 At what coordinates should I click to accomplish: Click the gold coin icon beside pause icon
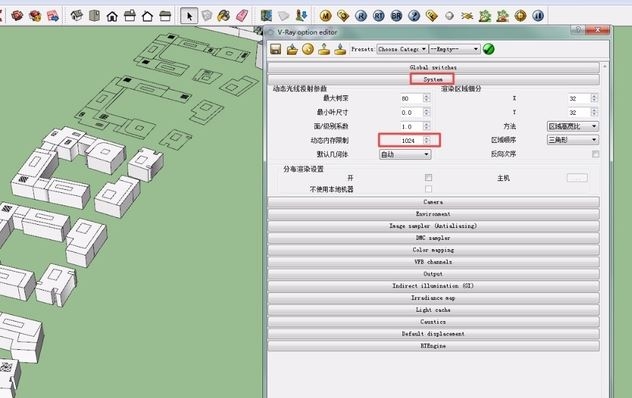pyautogui.click(x=520, y=16)
